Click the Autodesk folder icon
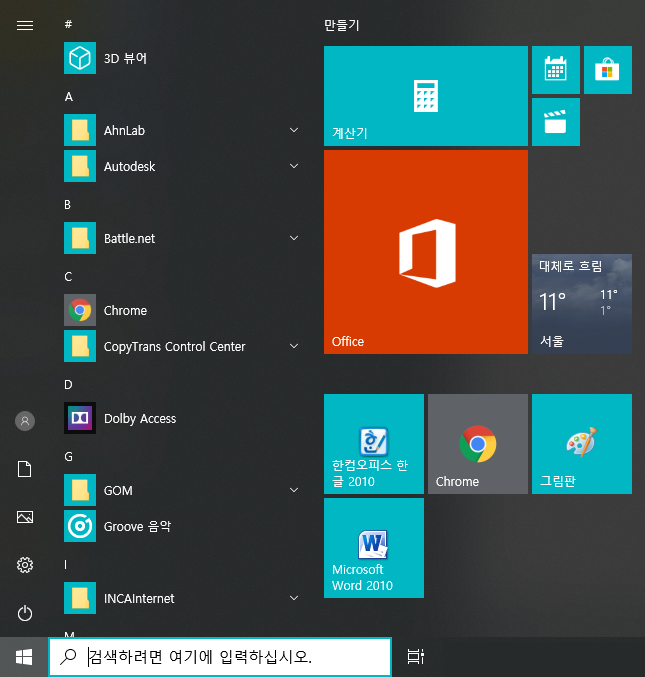 click(80, 166)
